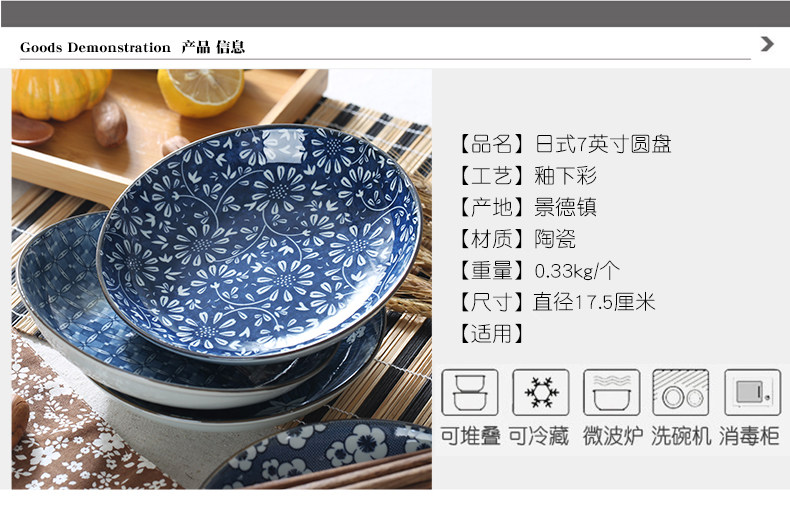Click the snowflake refrigeration icon

tap(541, 393)
